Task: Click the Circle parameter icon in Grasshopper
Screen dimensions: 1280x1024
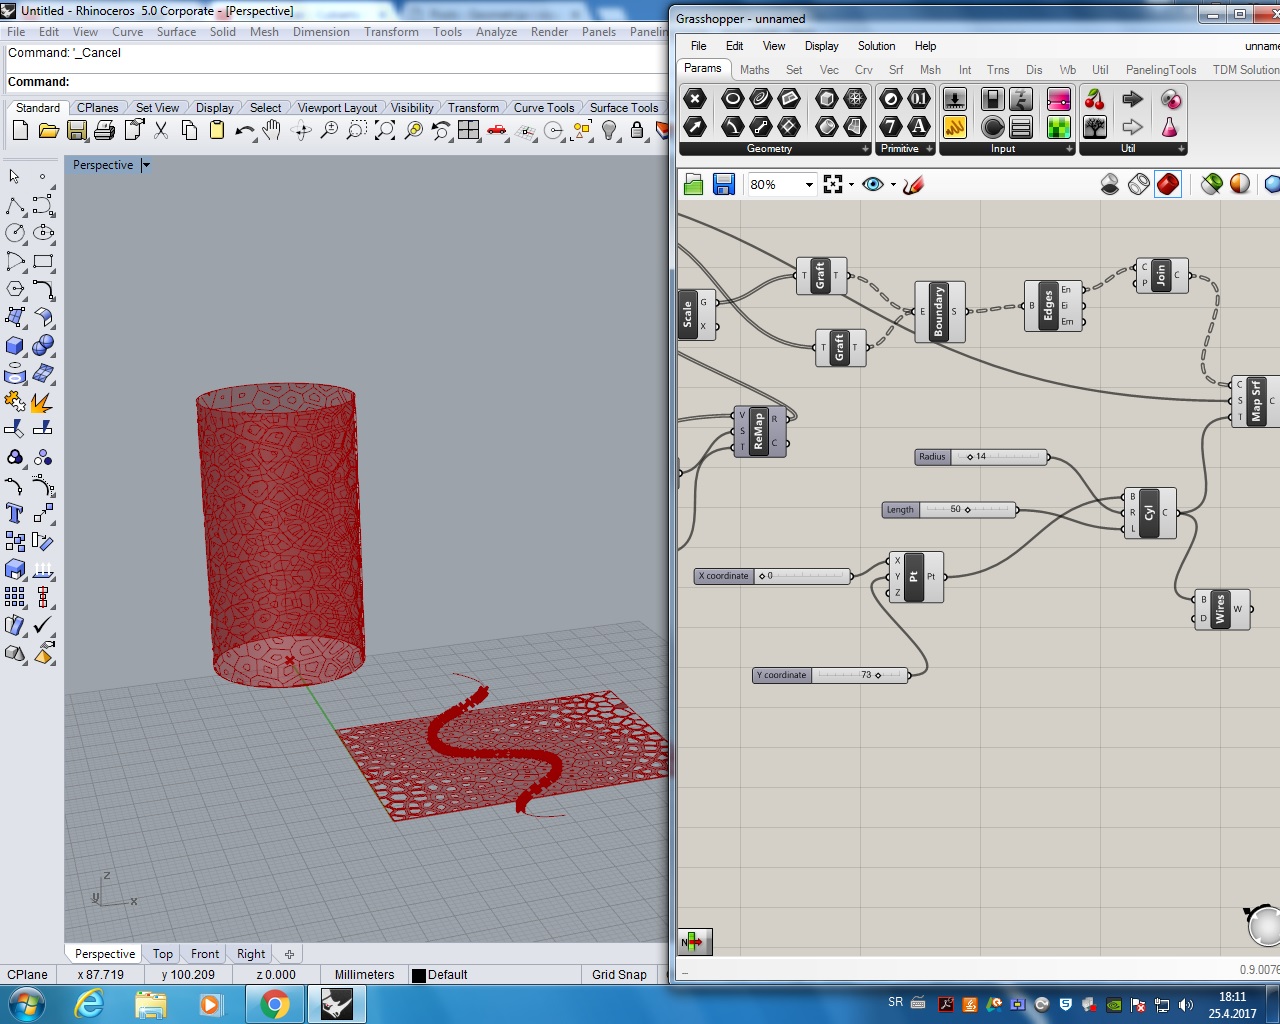Action: 733,98
